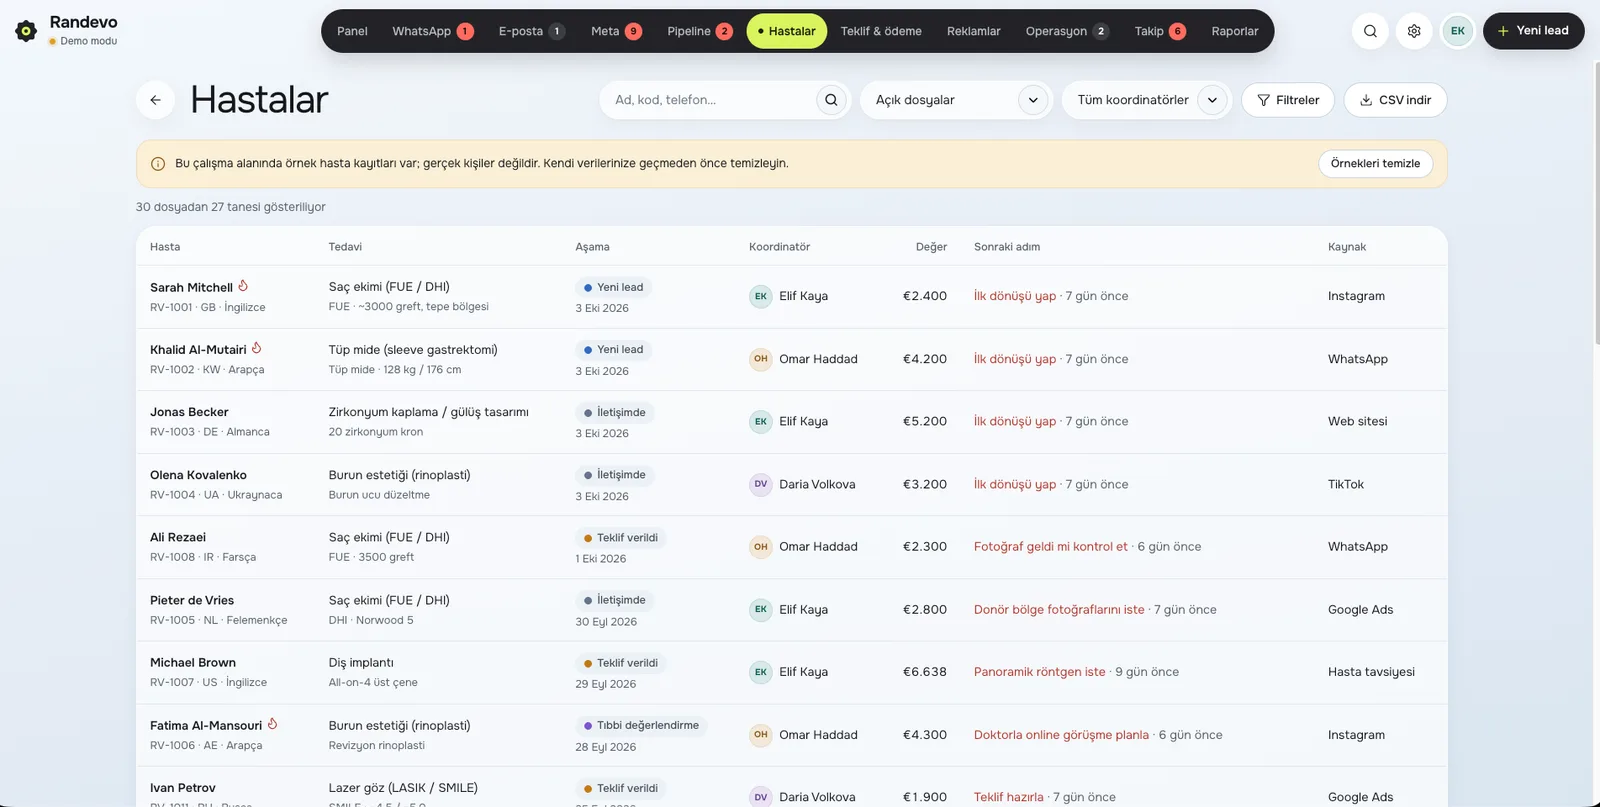Expand the Açık dosyalar dropdown

956,100
